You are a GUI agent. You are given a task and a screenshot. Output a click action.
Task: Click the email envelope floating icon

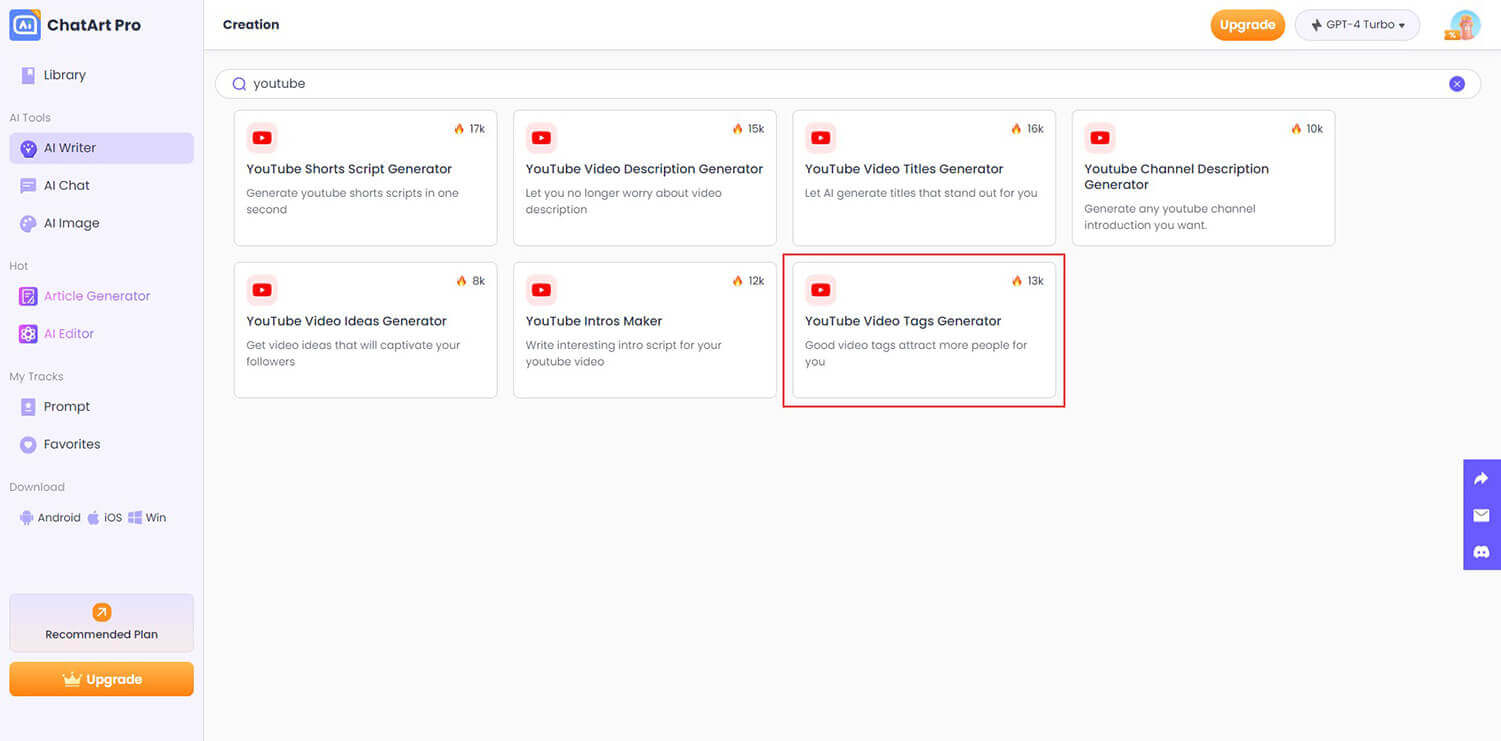(1482, 515)
